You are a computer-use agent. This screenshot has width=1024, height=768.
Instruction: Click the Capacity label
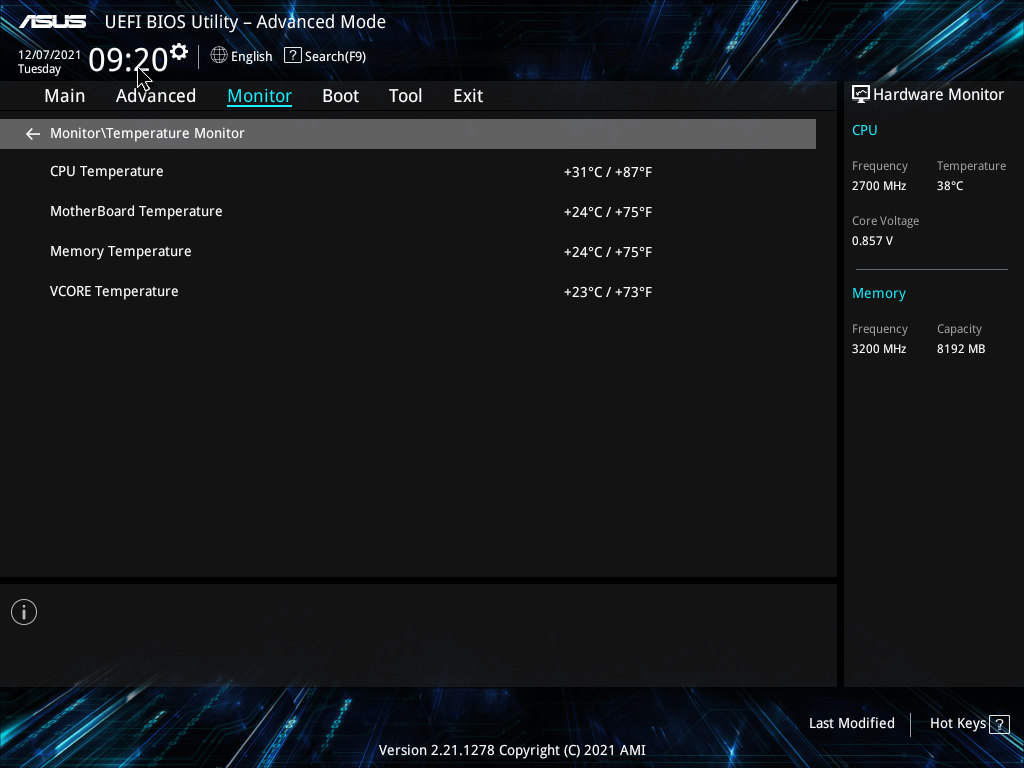959,329
